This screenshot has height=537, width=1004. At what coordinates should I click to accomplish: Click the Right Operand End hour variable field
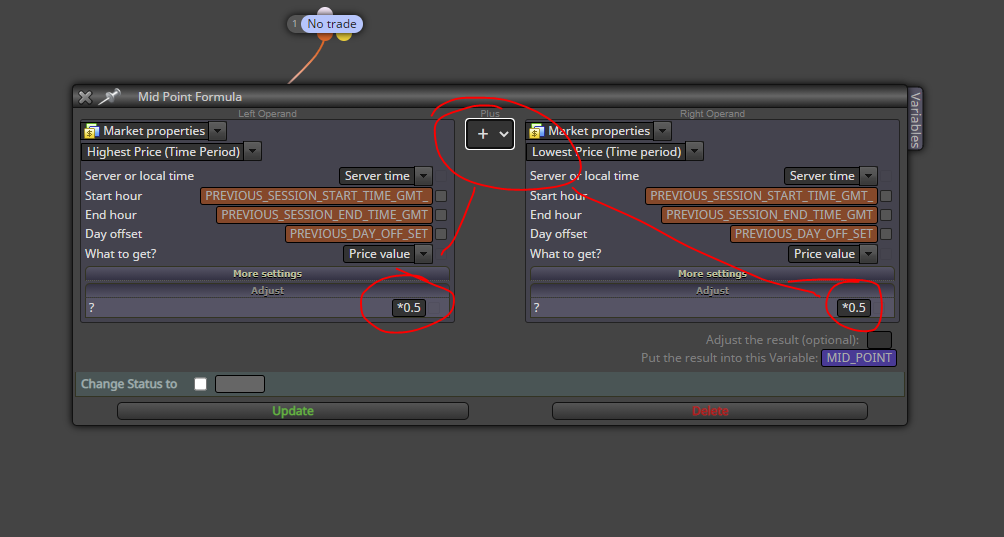coord(769,215)
